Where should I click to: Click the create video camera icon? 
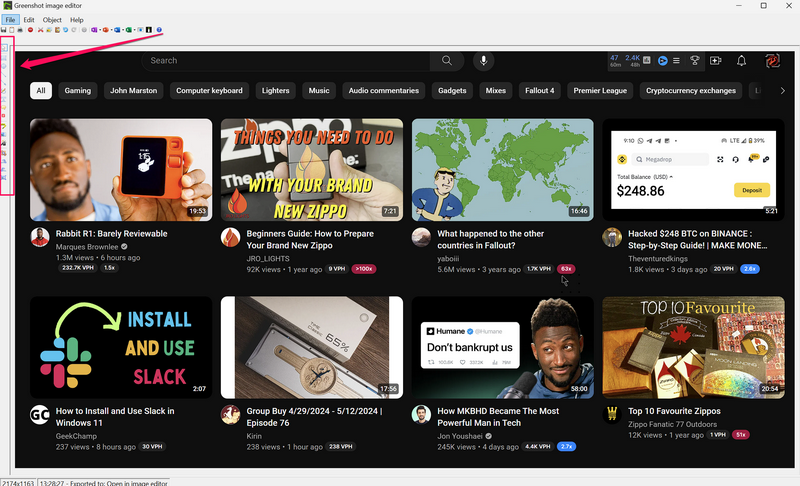[x=715, y=61]
